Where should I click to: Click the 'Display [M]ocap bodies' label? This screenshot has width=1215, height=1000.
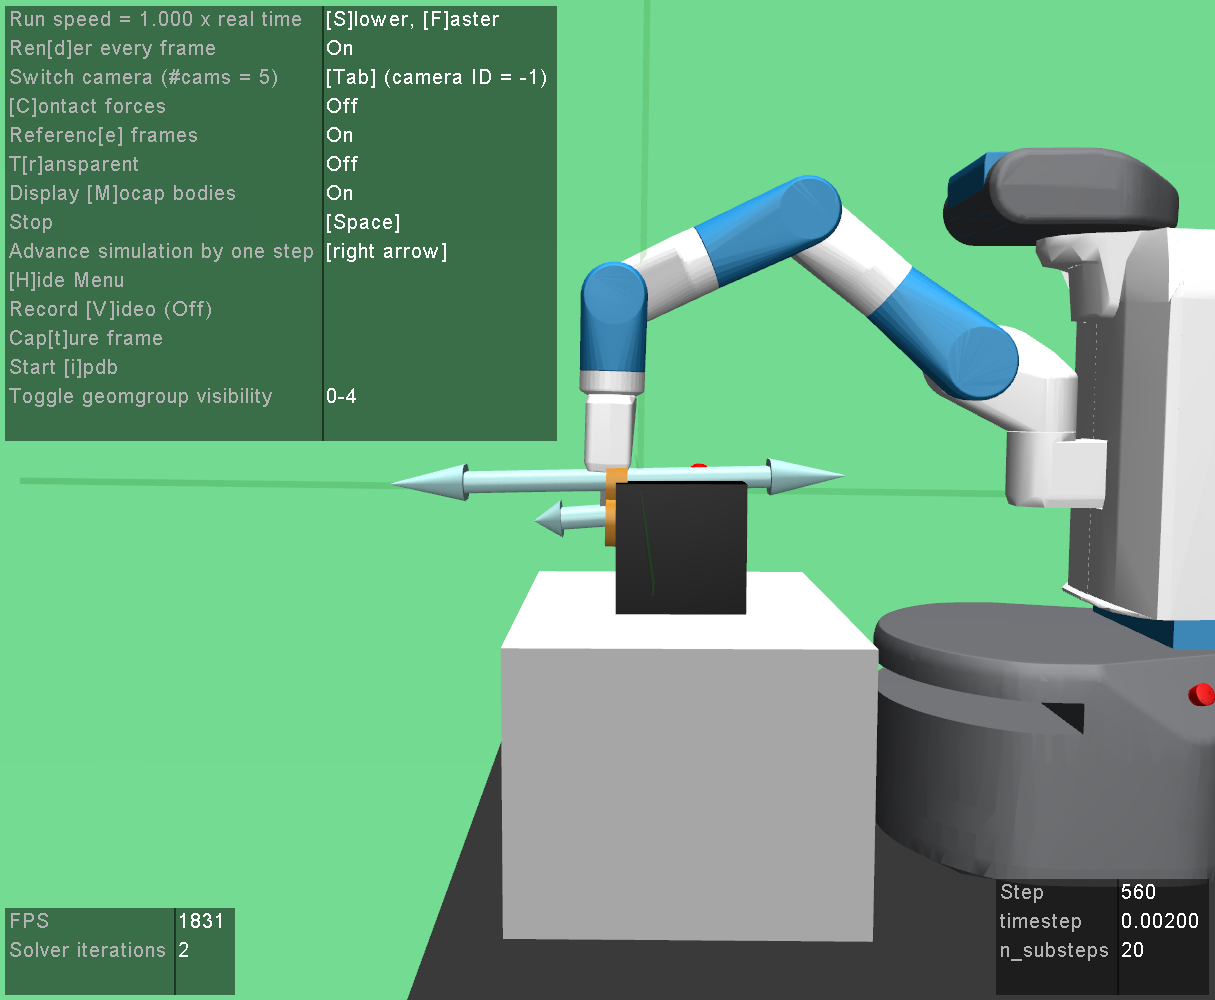pos(122,193)
